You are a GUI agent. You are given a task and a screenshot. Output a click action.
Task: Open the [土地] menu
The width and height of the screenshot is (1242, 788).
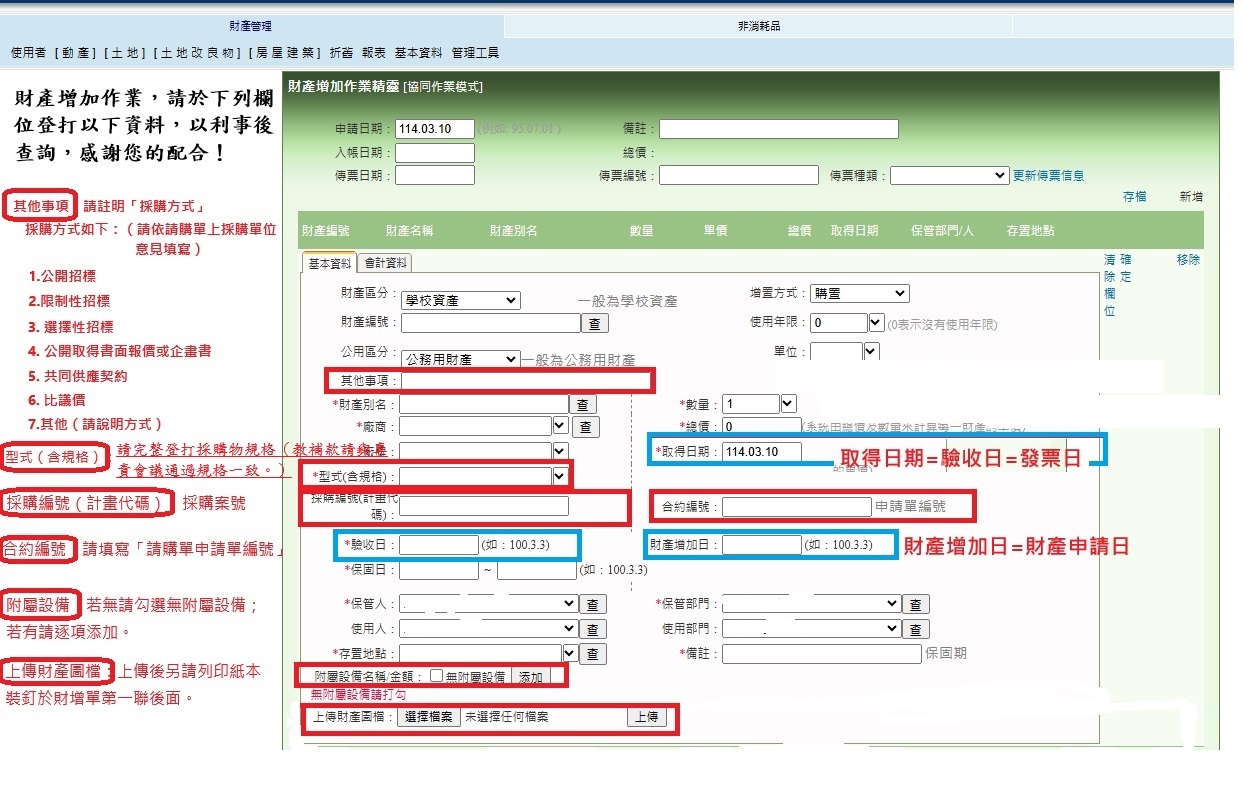tap(127, 53)
